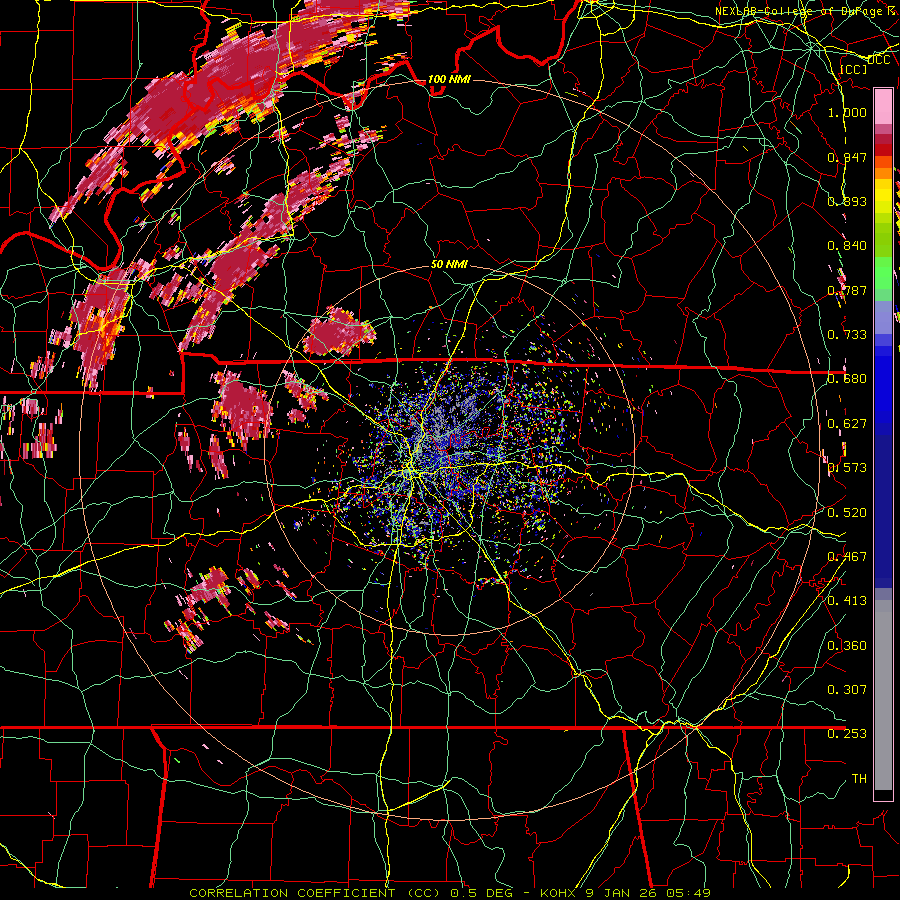The width and height of the screenshot is (900, 900).
Task: Click the 0.307 scale value
Action: pos(847,689)
